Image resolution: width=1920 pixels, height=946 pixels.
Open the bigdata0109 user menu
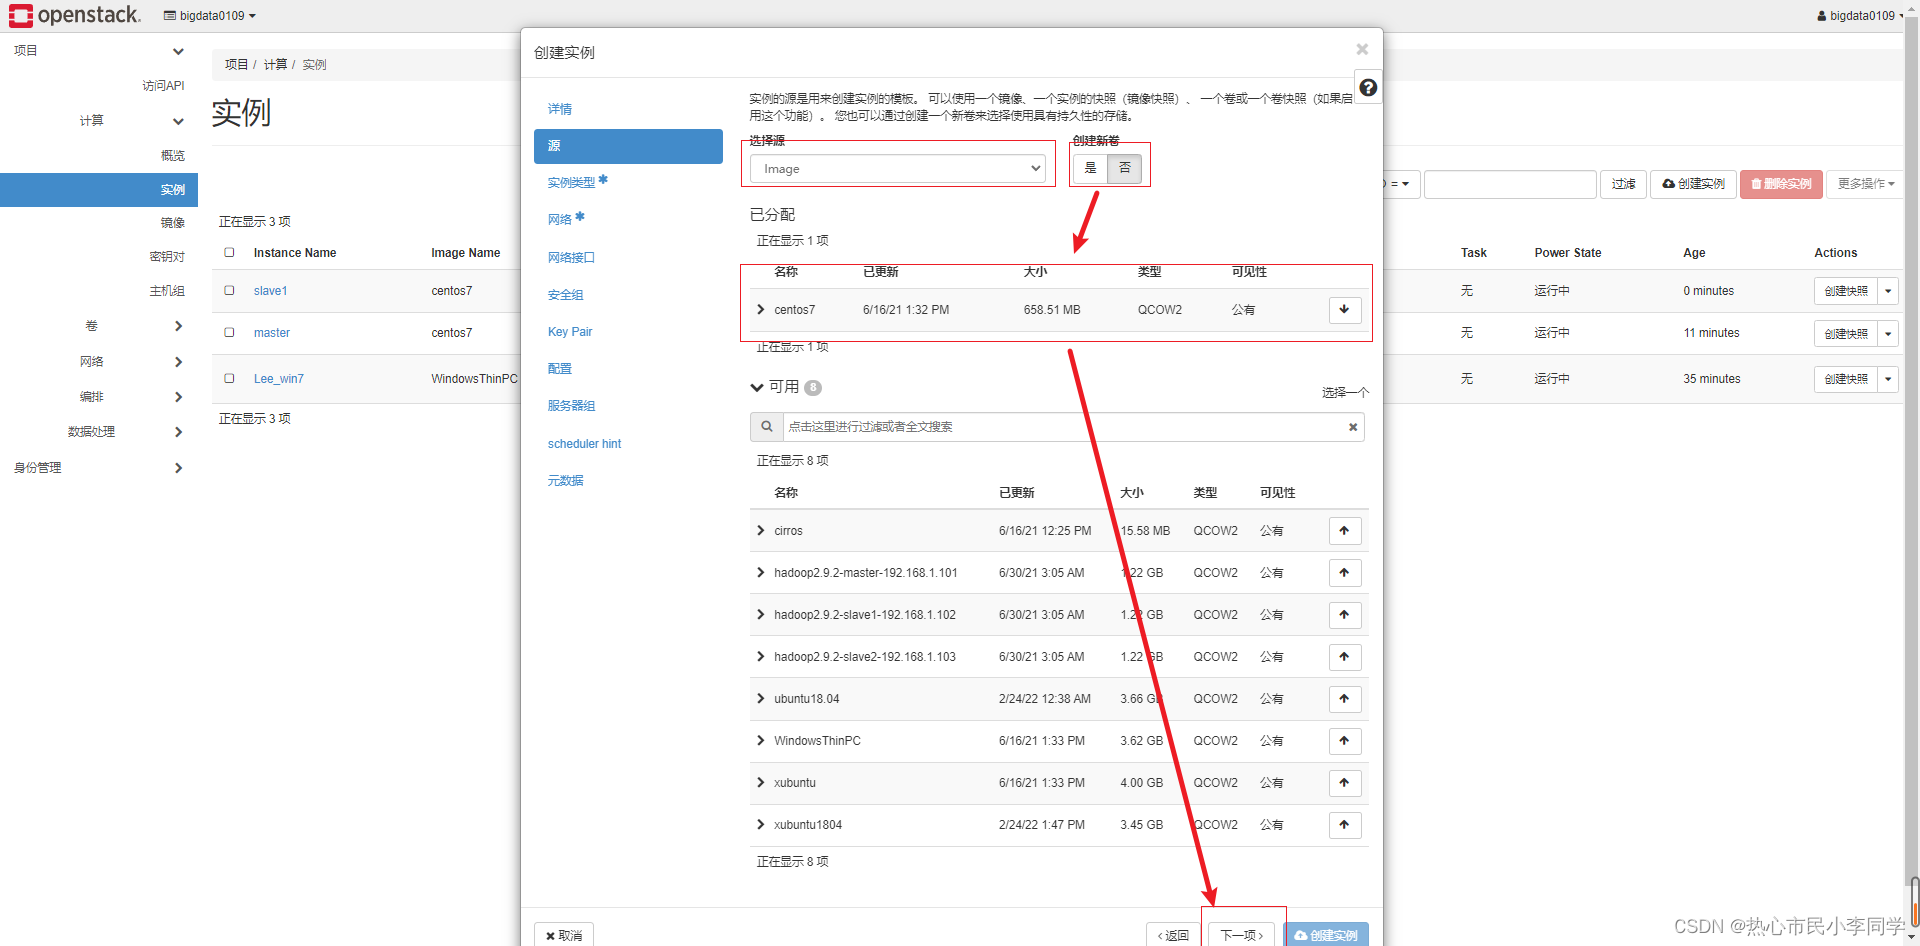[x=1860, y=16]
